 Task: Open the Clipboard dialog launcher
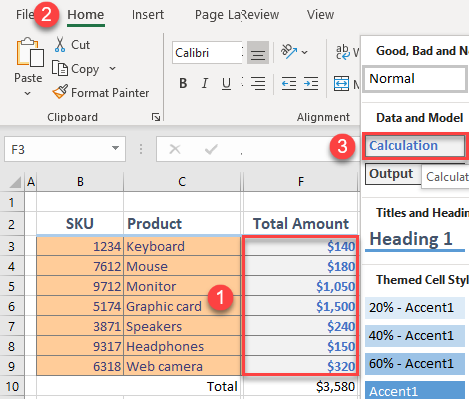156,117
